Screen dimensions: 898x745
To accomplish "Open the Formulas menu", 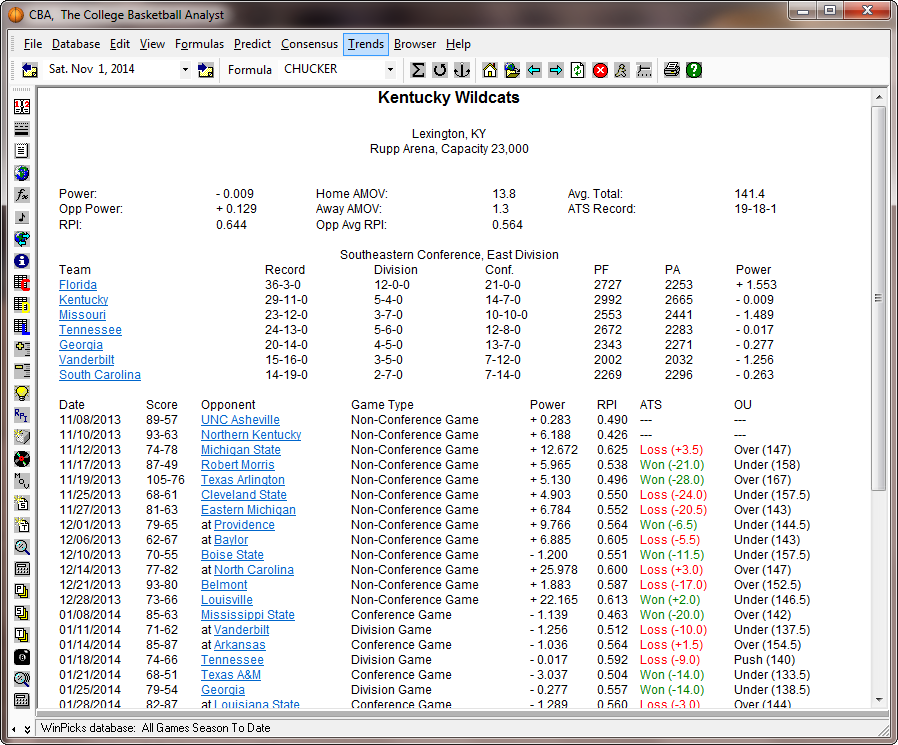I will [x=199, y=44].
